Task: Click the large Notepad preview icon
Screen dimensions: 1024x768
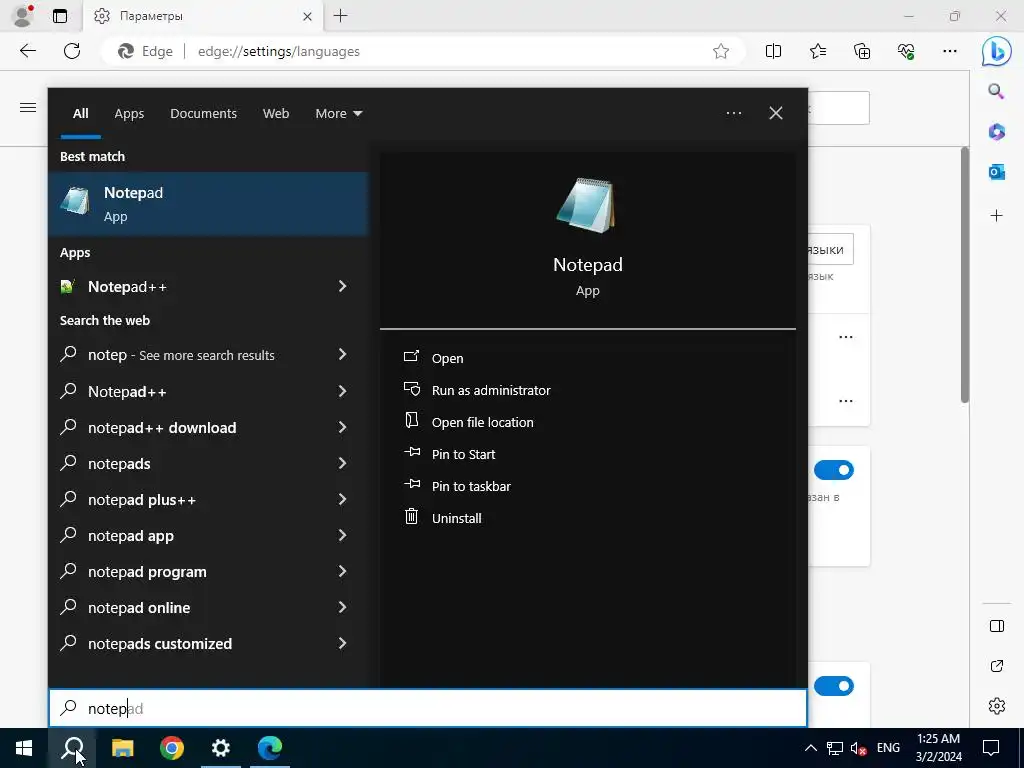Action: click(586, 206)
